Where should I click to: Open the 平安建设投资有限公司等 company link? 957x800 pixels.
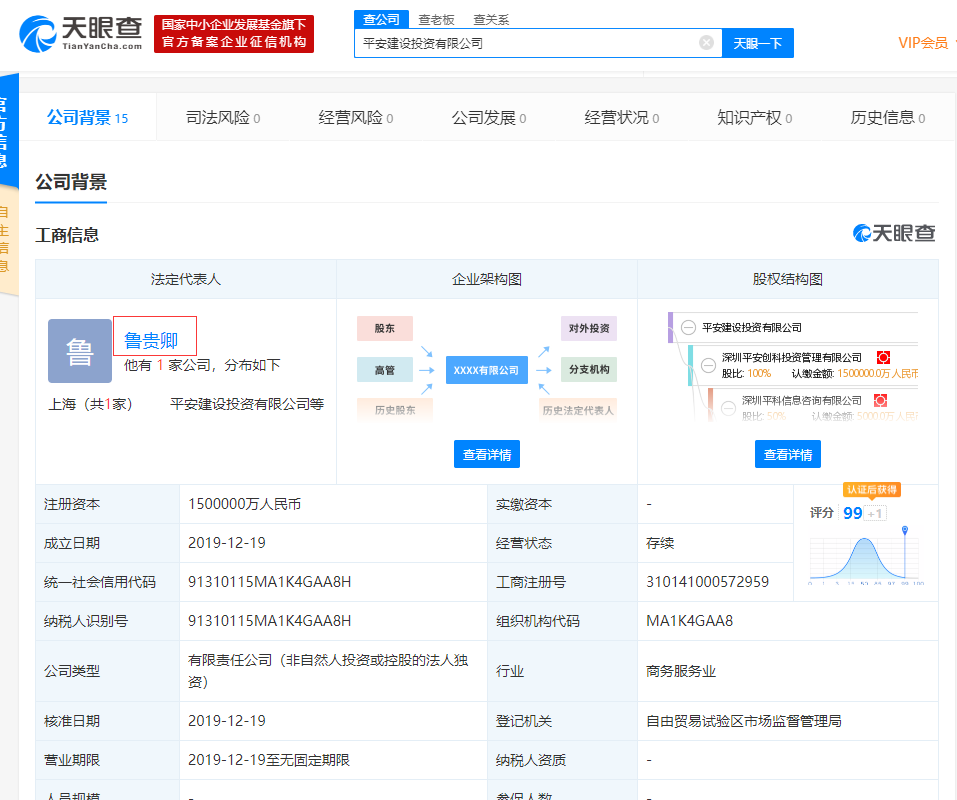247,404
